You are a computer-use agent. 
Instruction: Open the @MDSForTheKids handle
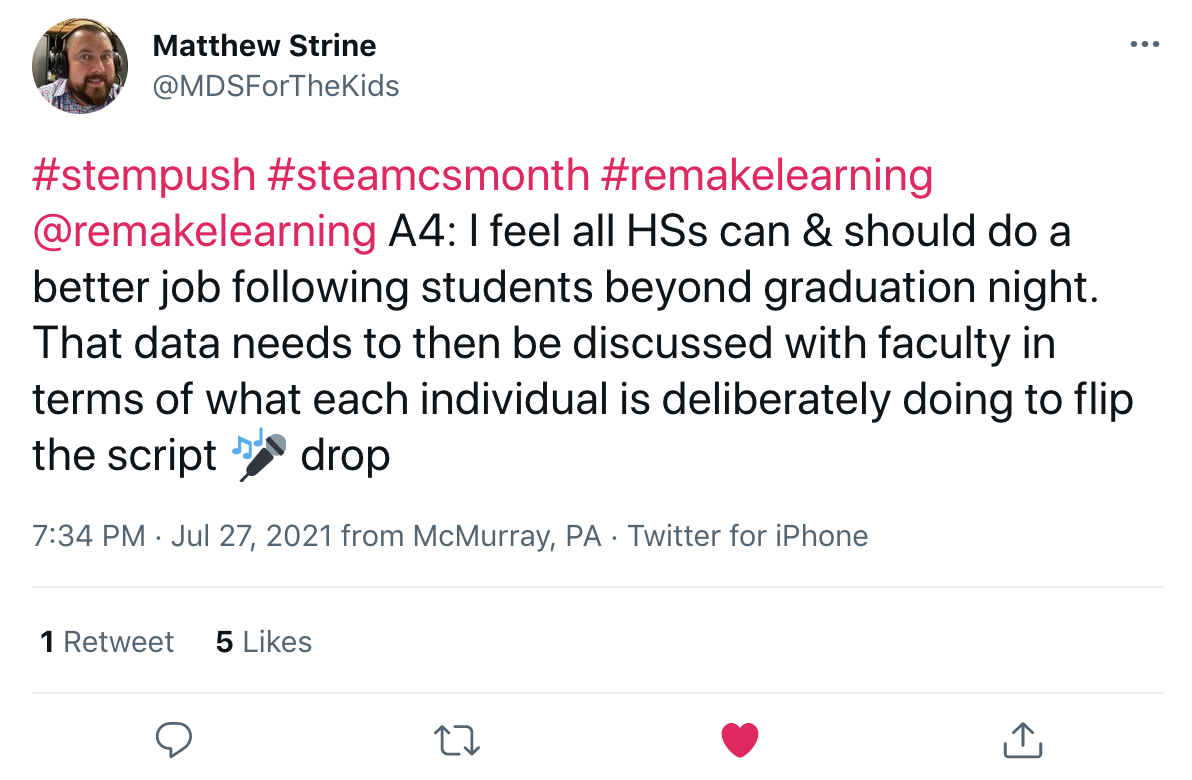pyautogui.click(x=275, y=87)
